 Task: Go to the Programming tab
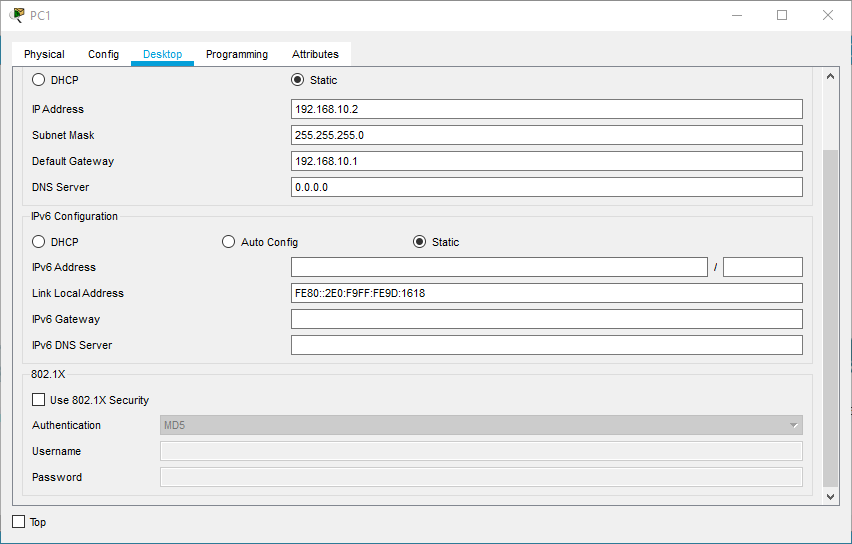(237, 54)
